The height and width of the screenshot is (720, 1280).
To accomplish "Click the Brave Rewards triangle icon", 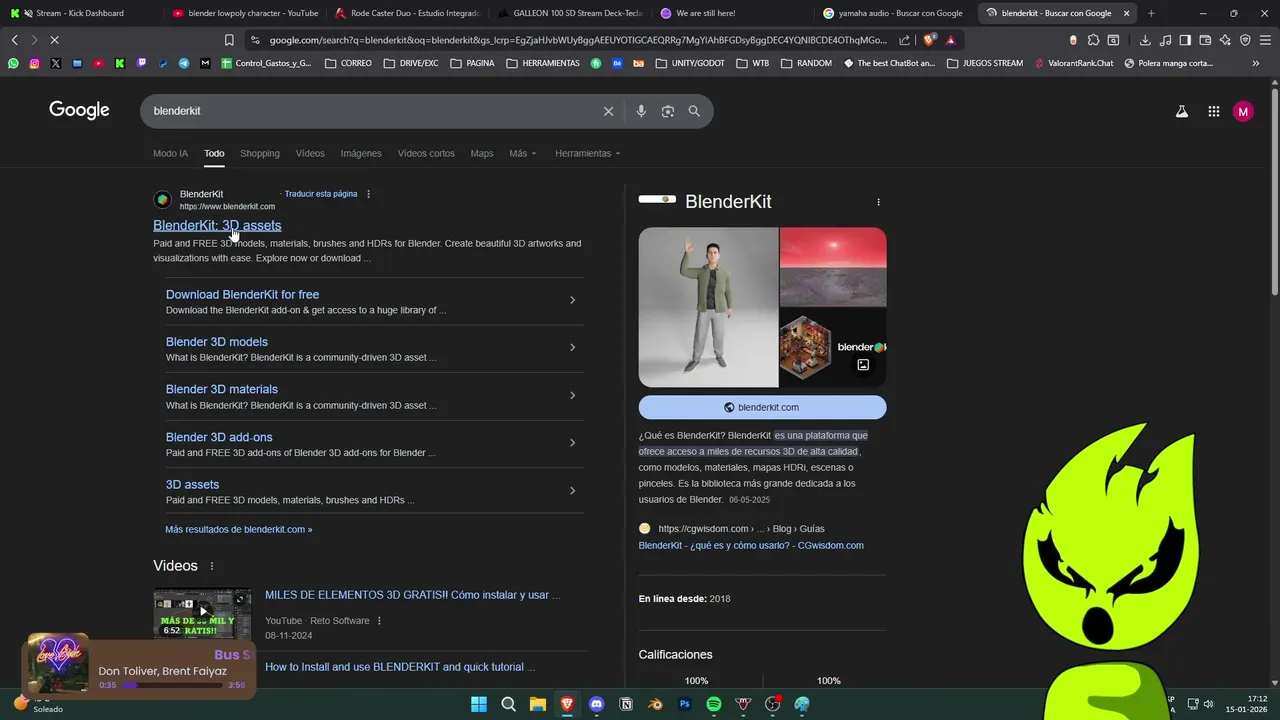I will pyautogui.click(x=950, y=40).
